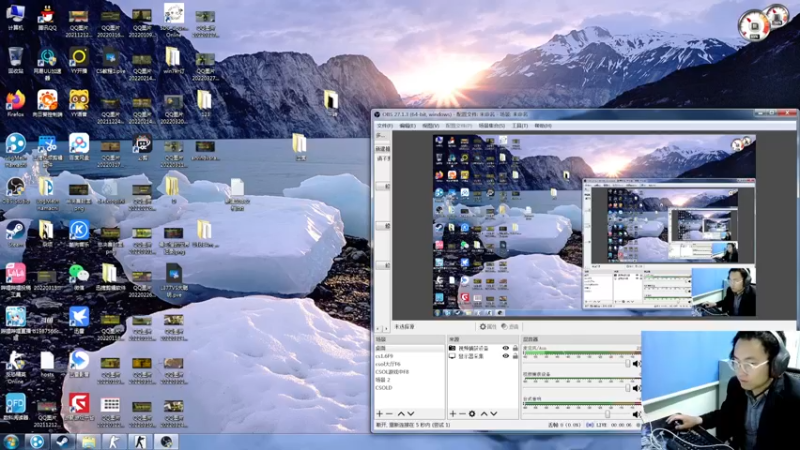
Task: Open the 视图 menu in OBS
Action: point(430,126)
